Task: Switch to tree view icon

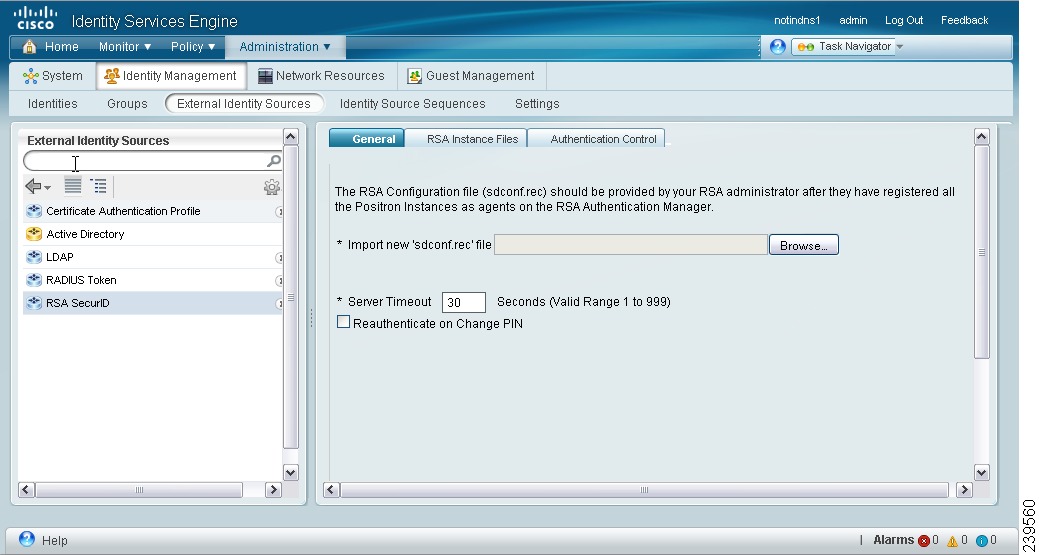Action: tap(99, 186)
